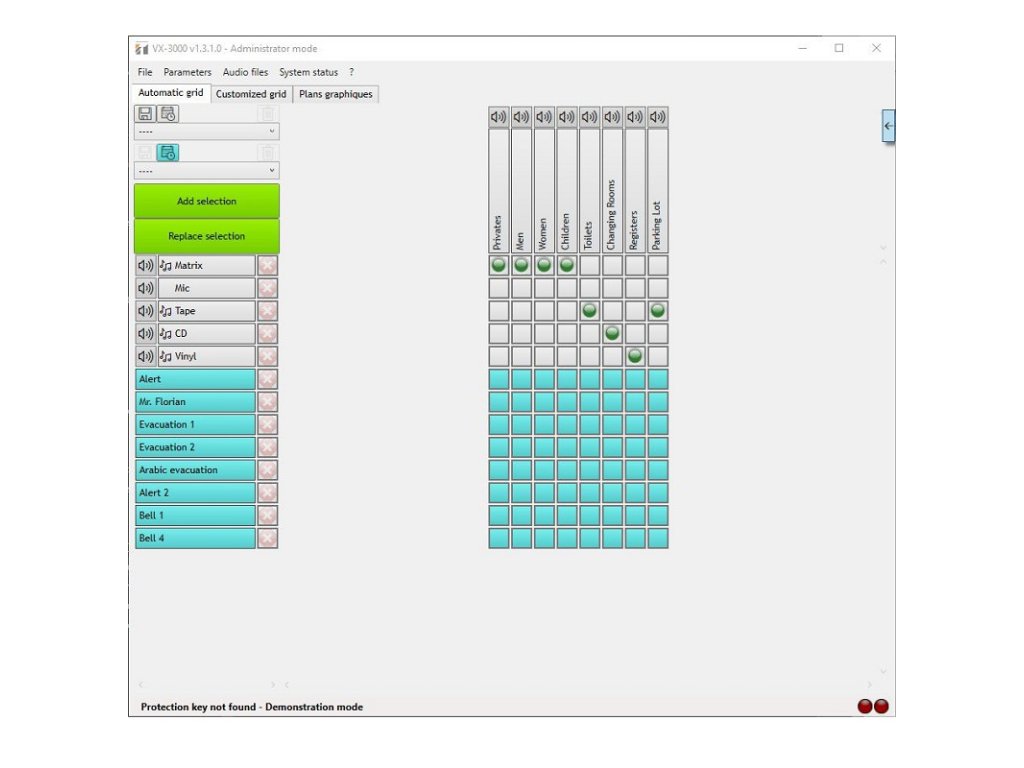Click the speaker icon above Toilets column
Screen dimensions: 1024x768
589,117
